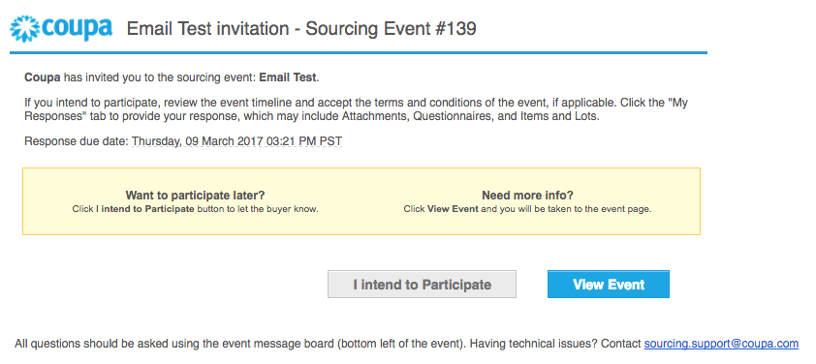Click the bold Coupa sender name in the body
816x364 pixels.
[x=43, y=78]
